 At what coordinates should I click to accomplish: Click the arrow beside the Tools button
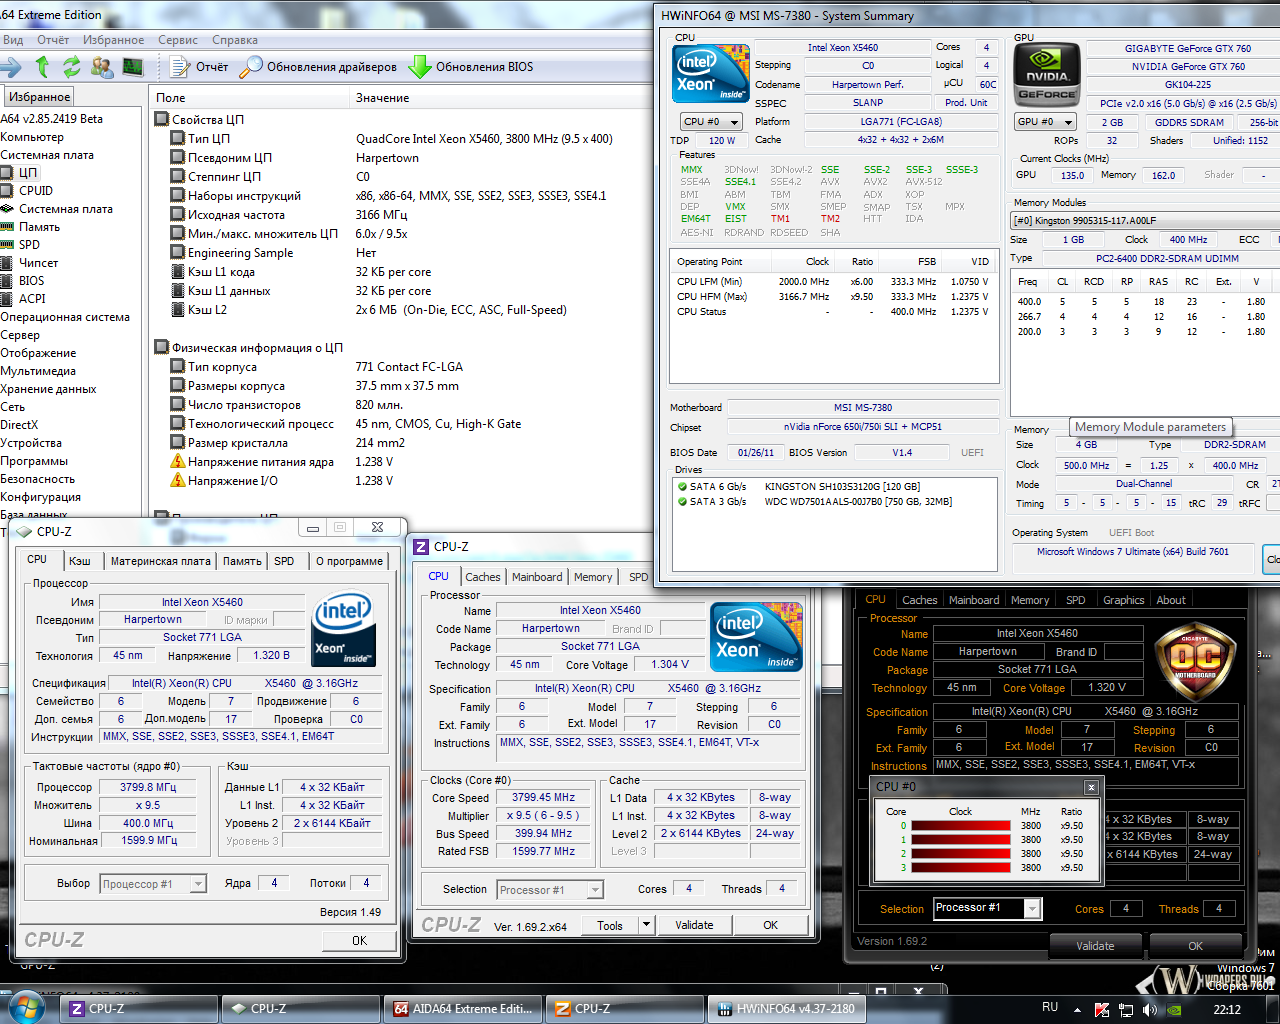pos(647,925)
